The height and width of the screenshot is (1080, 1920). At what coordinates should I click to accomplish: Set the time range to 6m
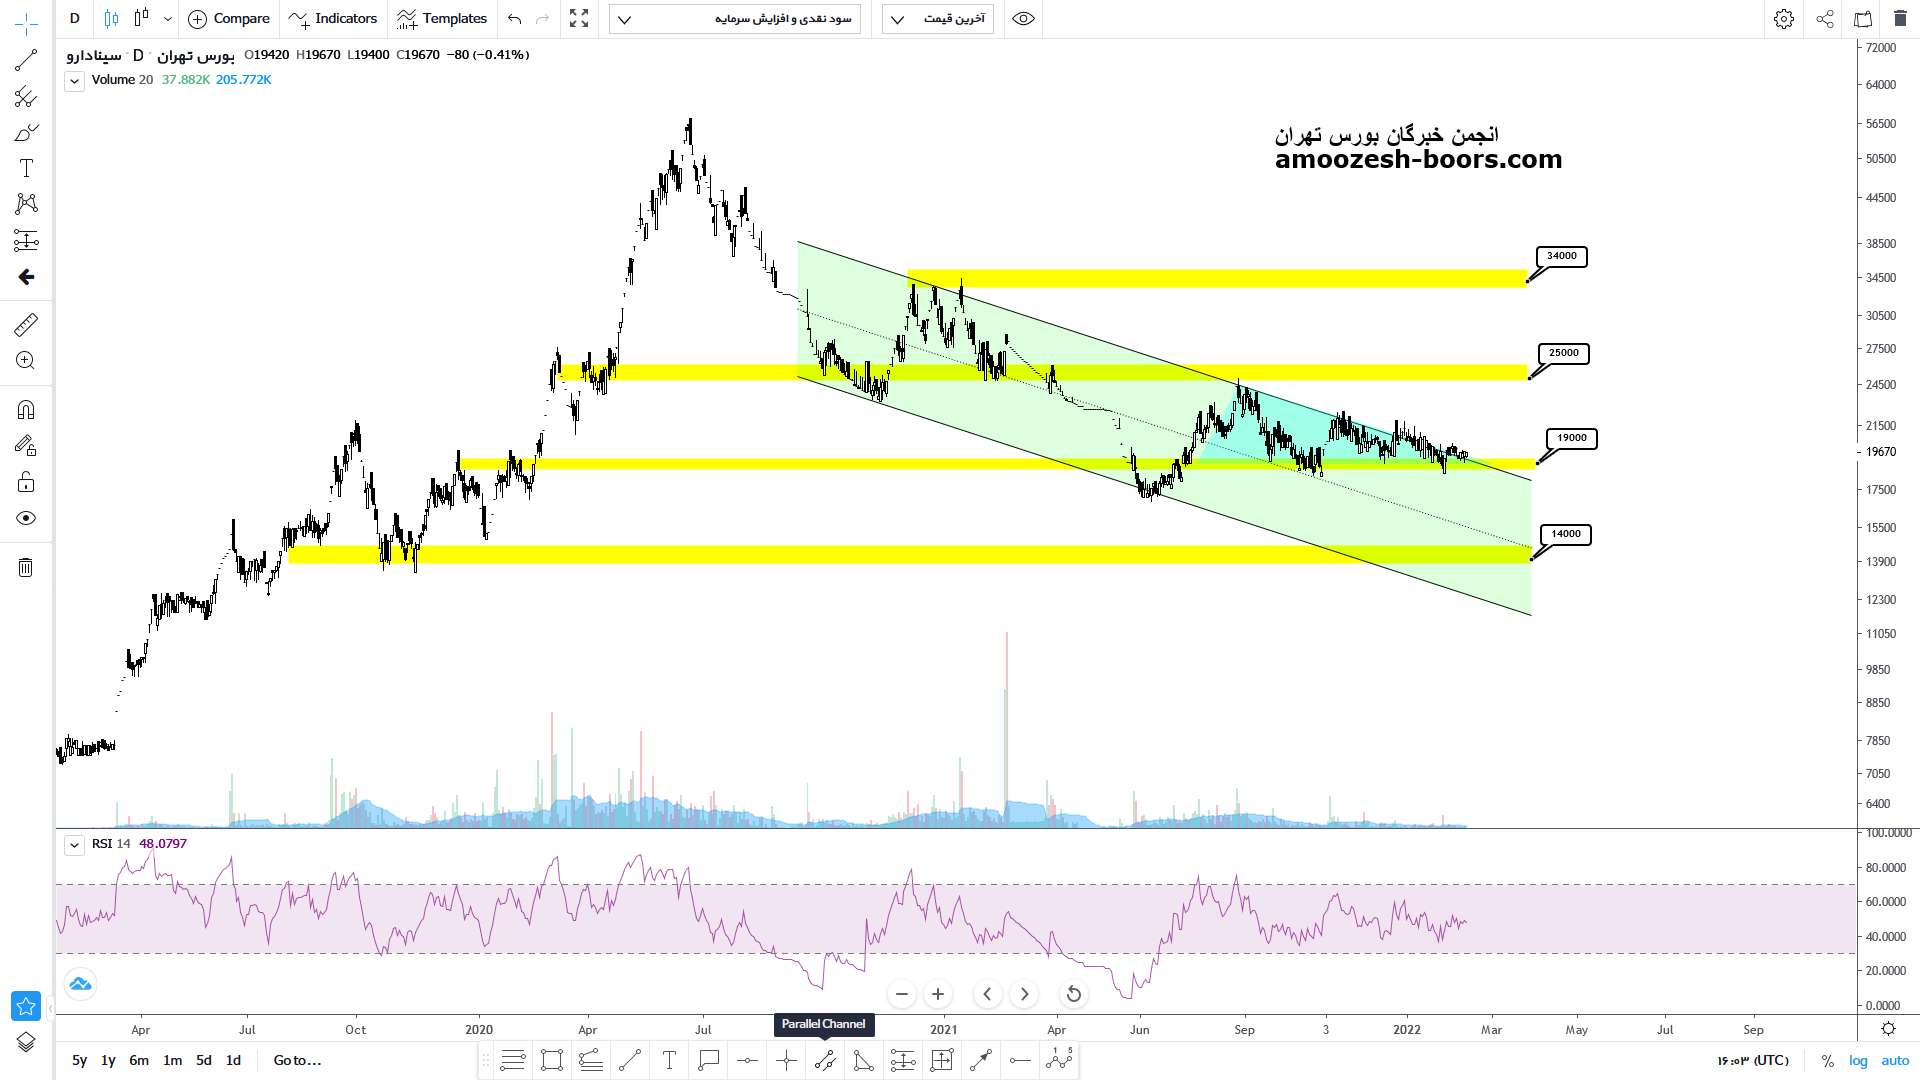pos(139,1060)
